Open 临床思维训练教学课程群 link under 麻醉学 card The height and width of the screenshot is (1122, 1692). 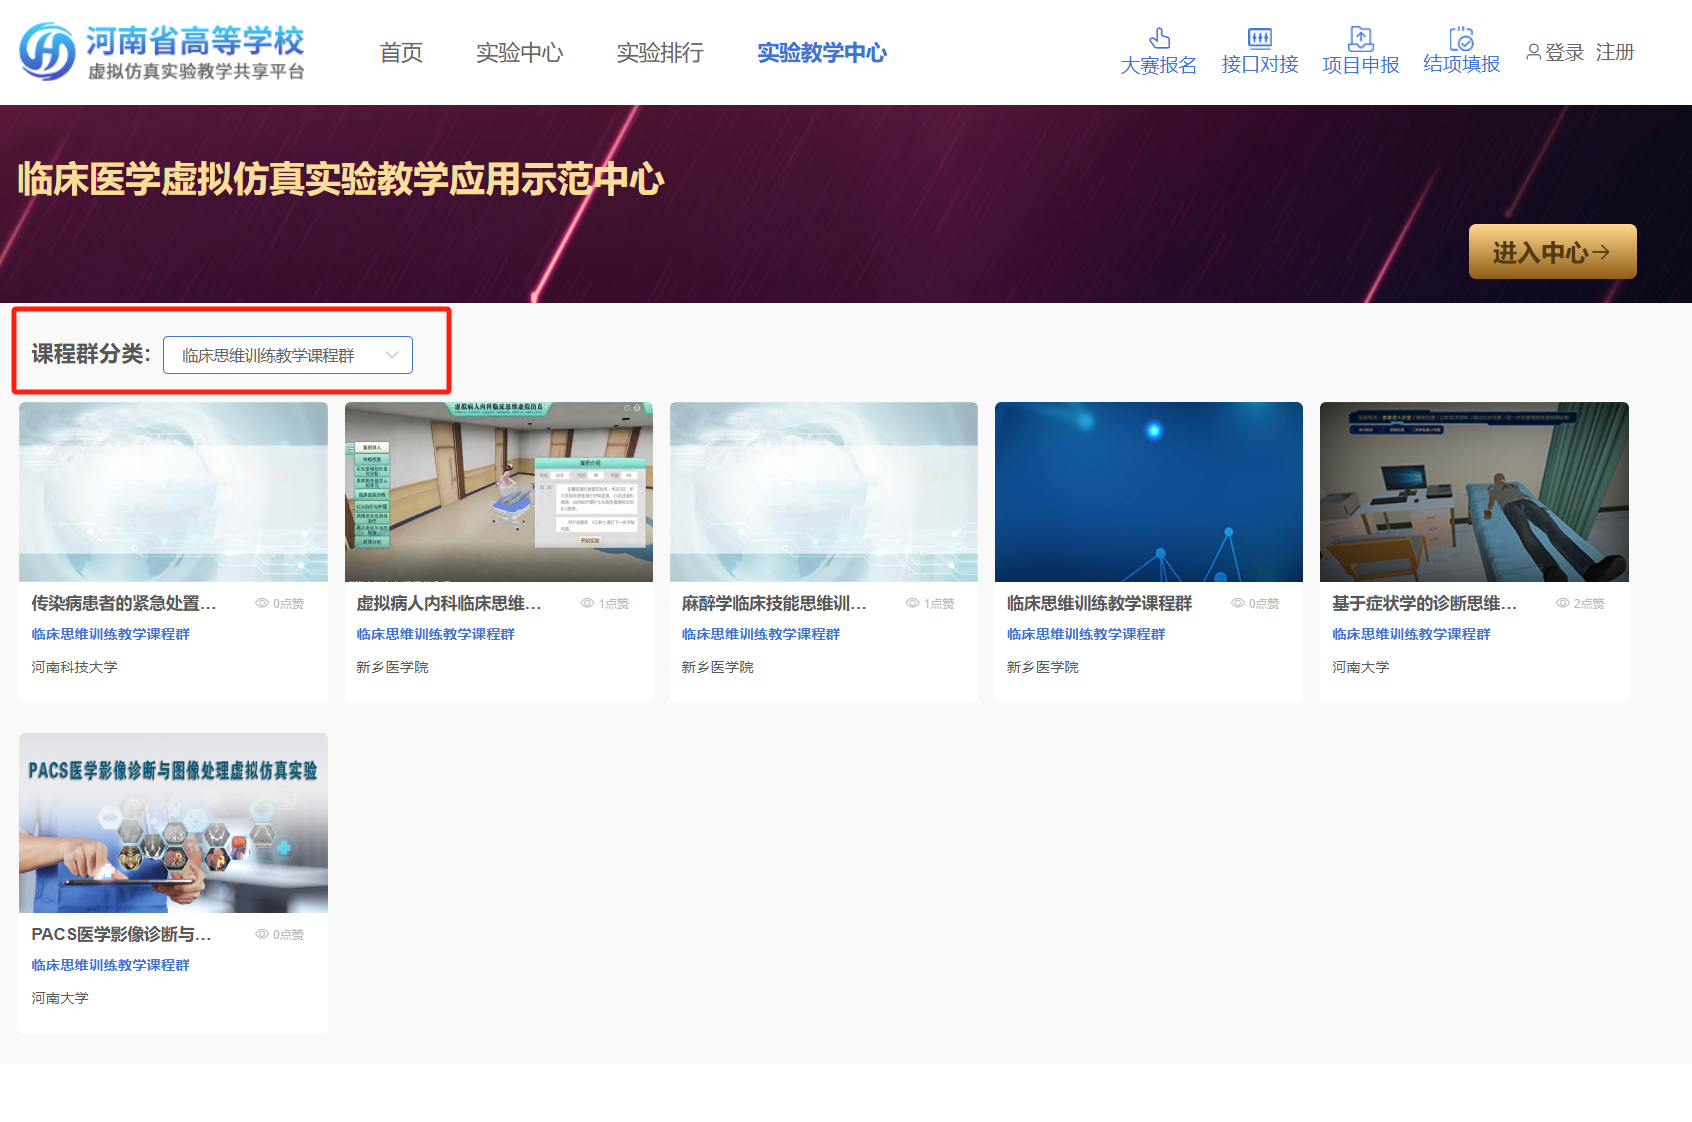coord(760,633)
